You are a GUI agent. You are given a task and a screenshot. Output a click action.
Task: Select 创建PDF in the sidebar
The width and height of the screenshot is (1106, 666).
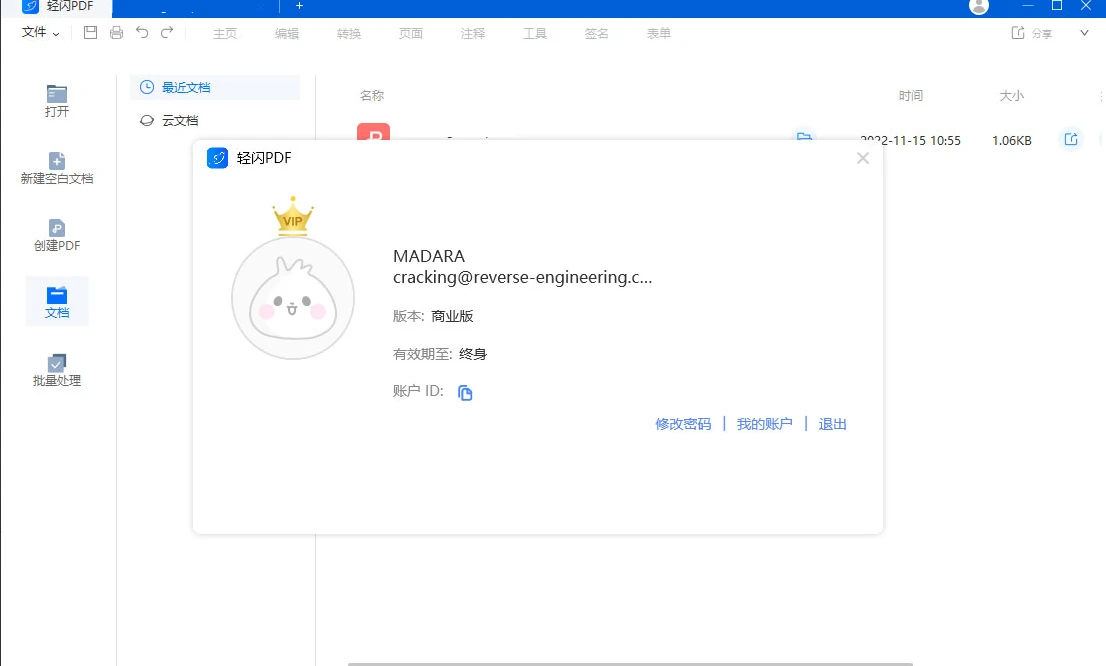56,234
